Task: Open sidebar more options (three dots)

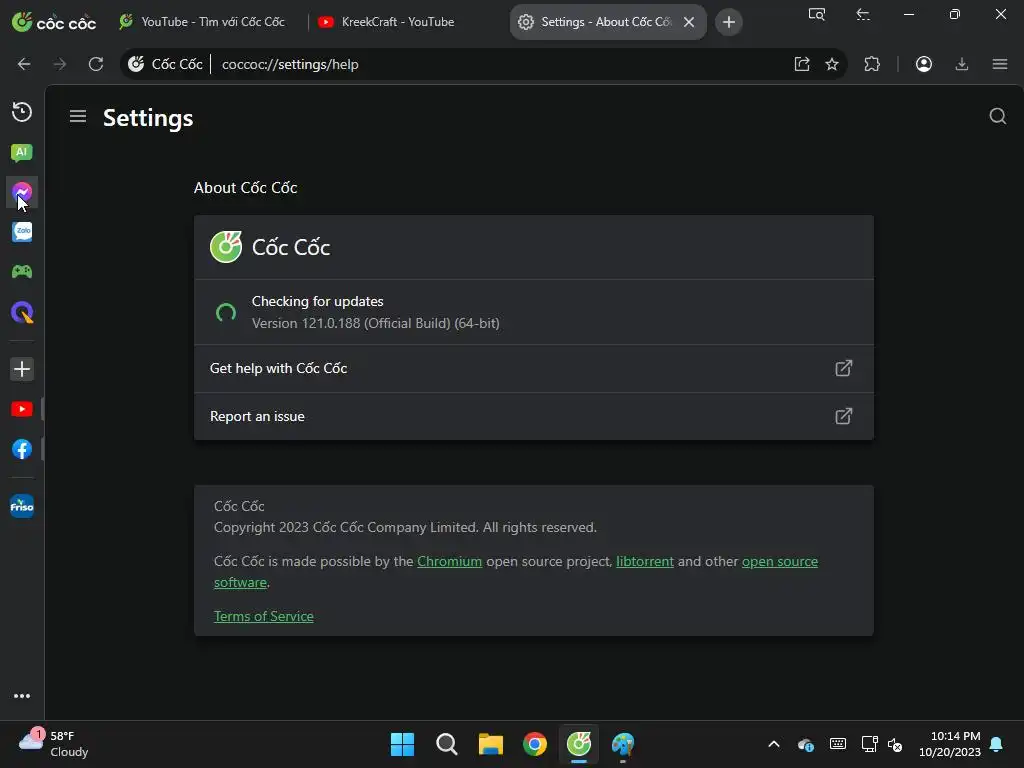Action: coord(22,696)
